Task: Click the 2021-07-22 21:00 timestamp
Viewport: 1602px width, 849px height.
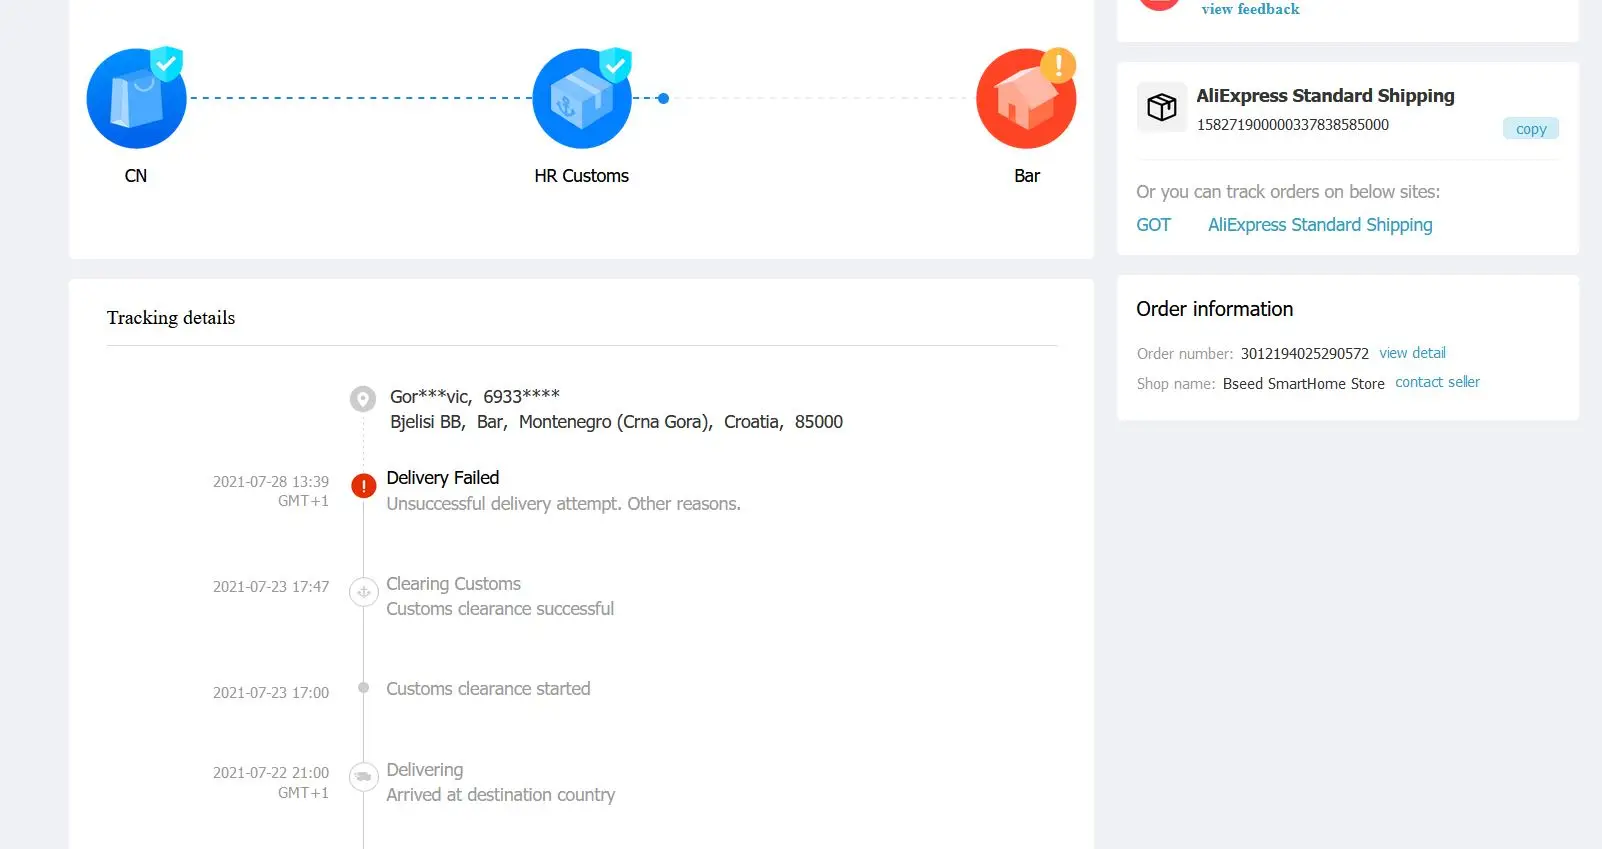Action: click(271, 773)
